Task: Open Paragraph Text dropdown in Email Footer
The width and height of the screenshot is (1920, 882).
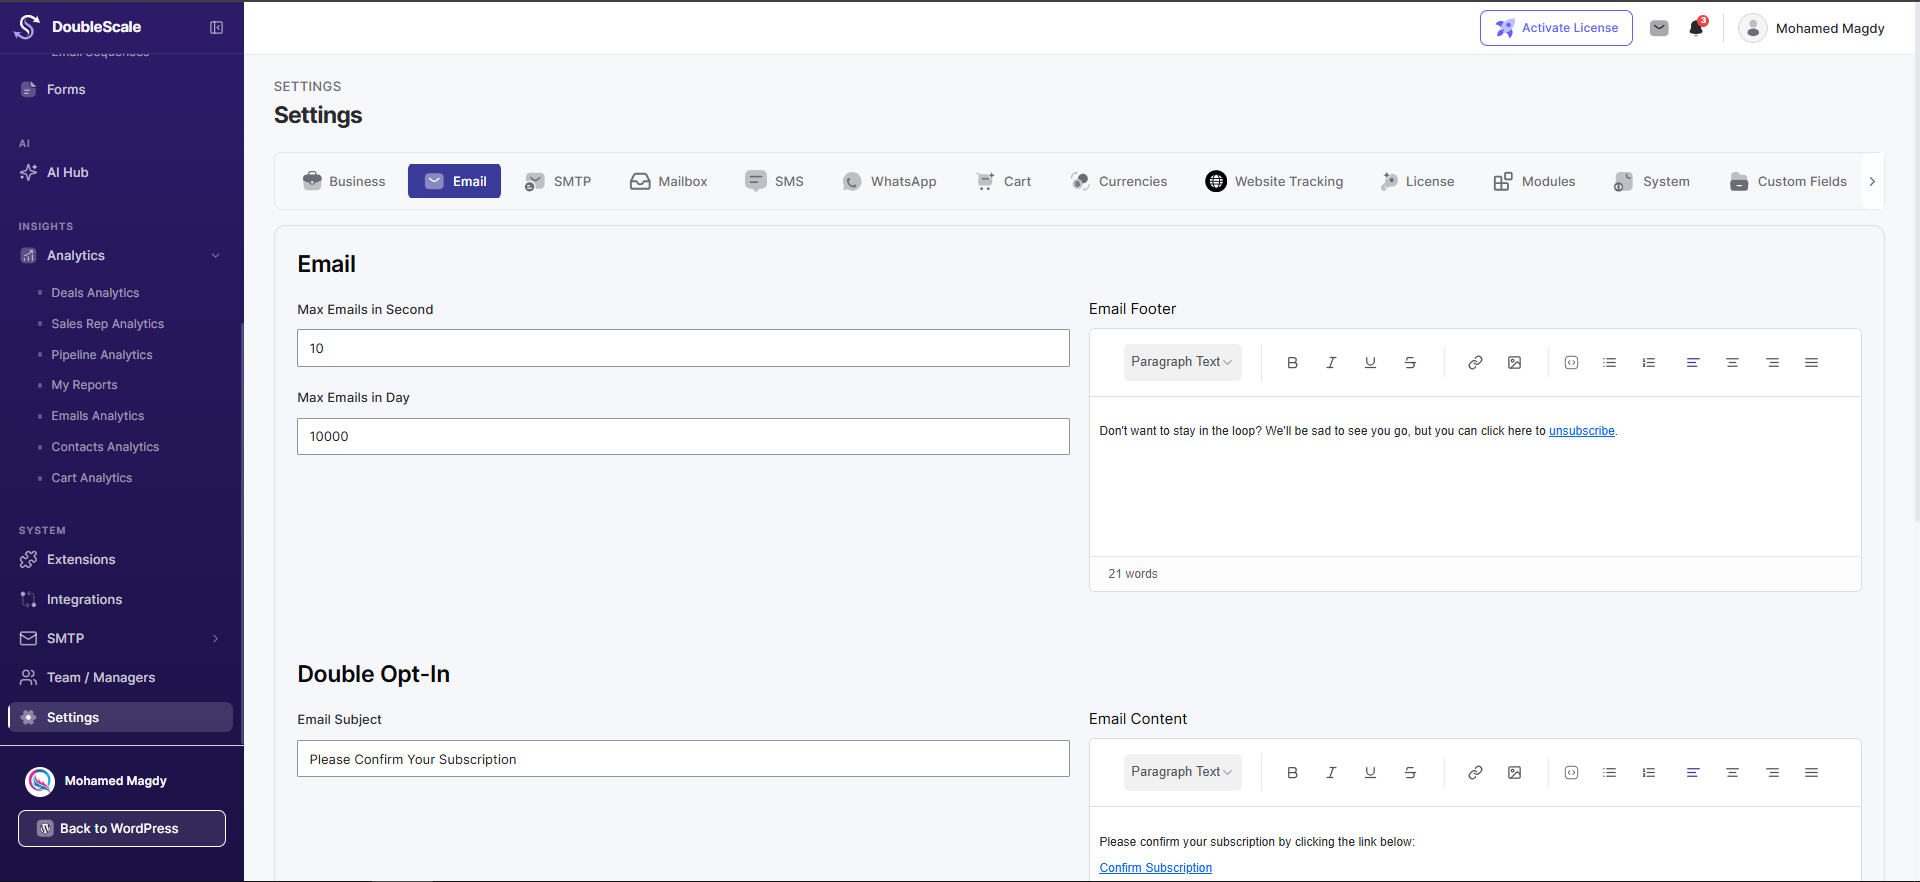Action: [x=1182, y=362]
